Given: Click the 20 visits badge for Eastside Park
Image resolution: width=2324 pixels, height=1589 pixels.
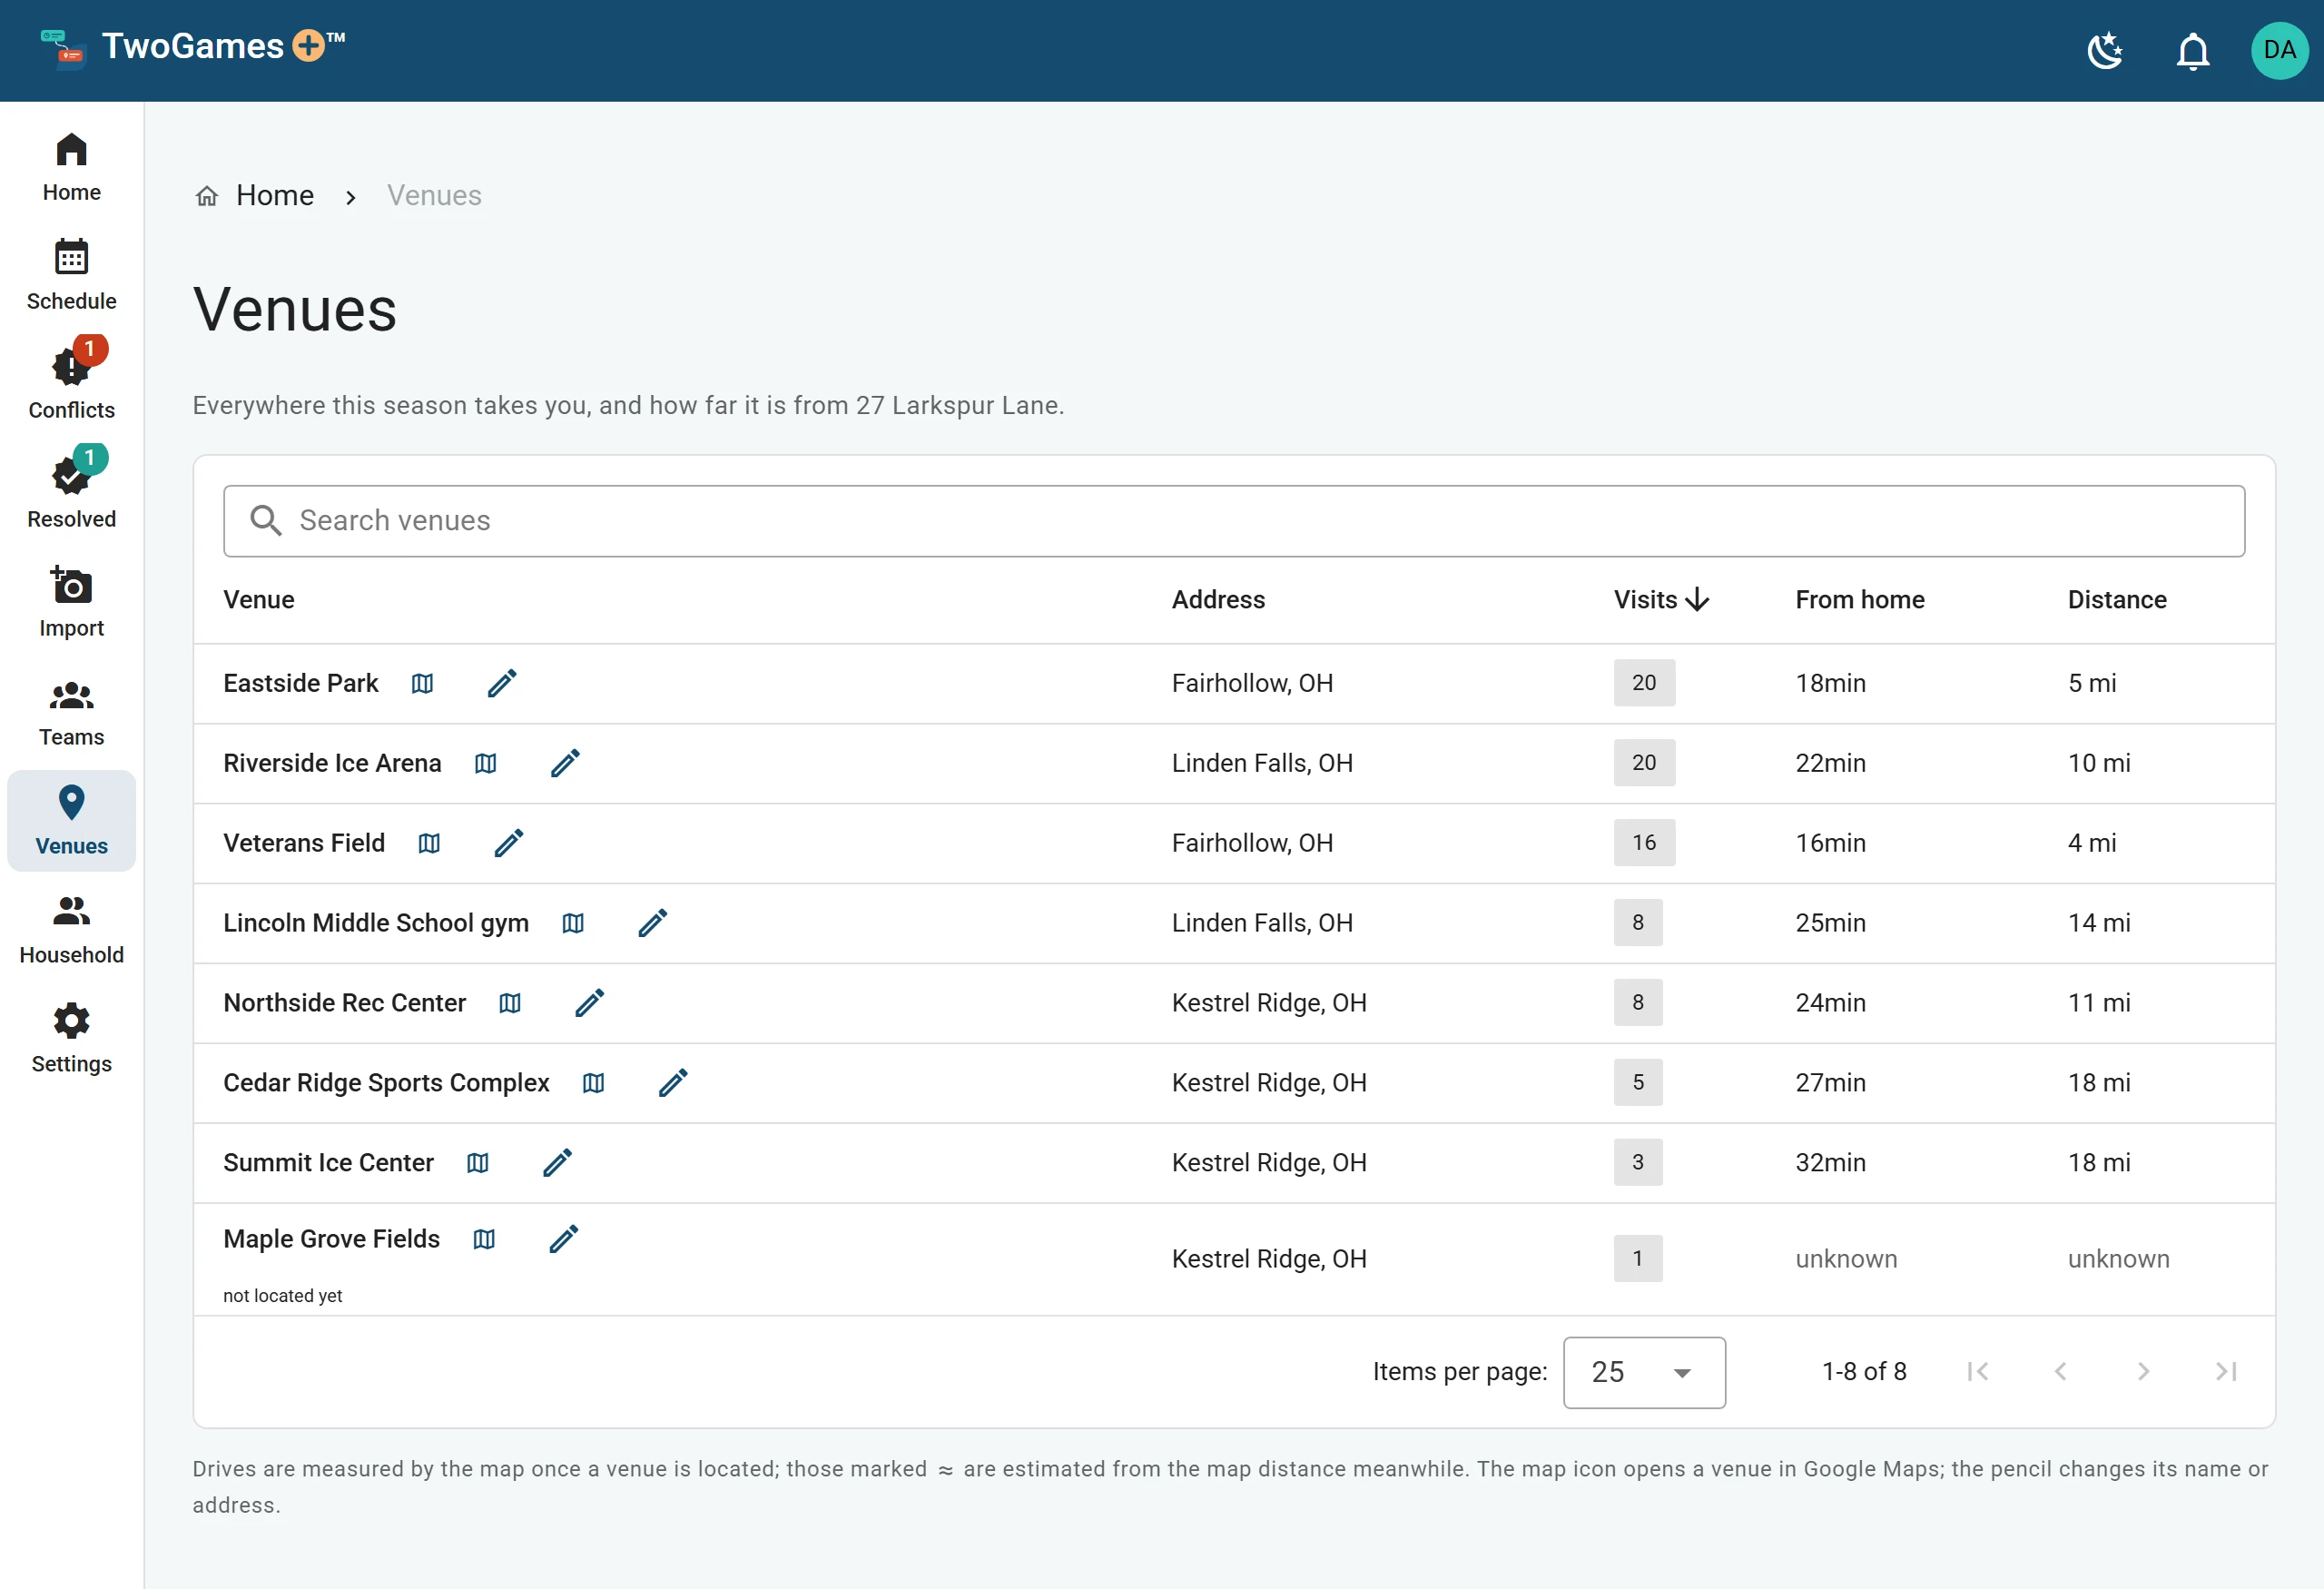Looking at the screenshot, I should coord(1644,683).
